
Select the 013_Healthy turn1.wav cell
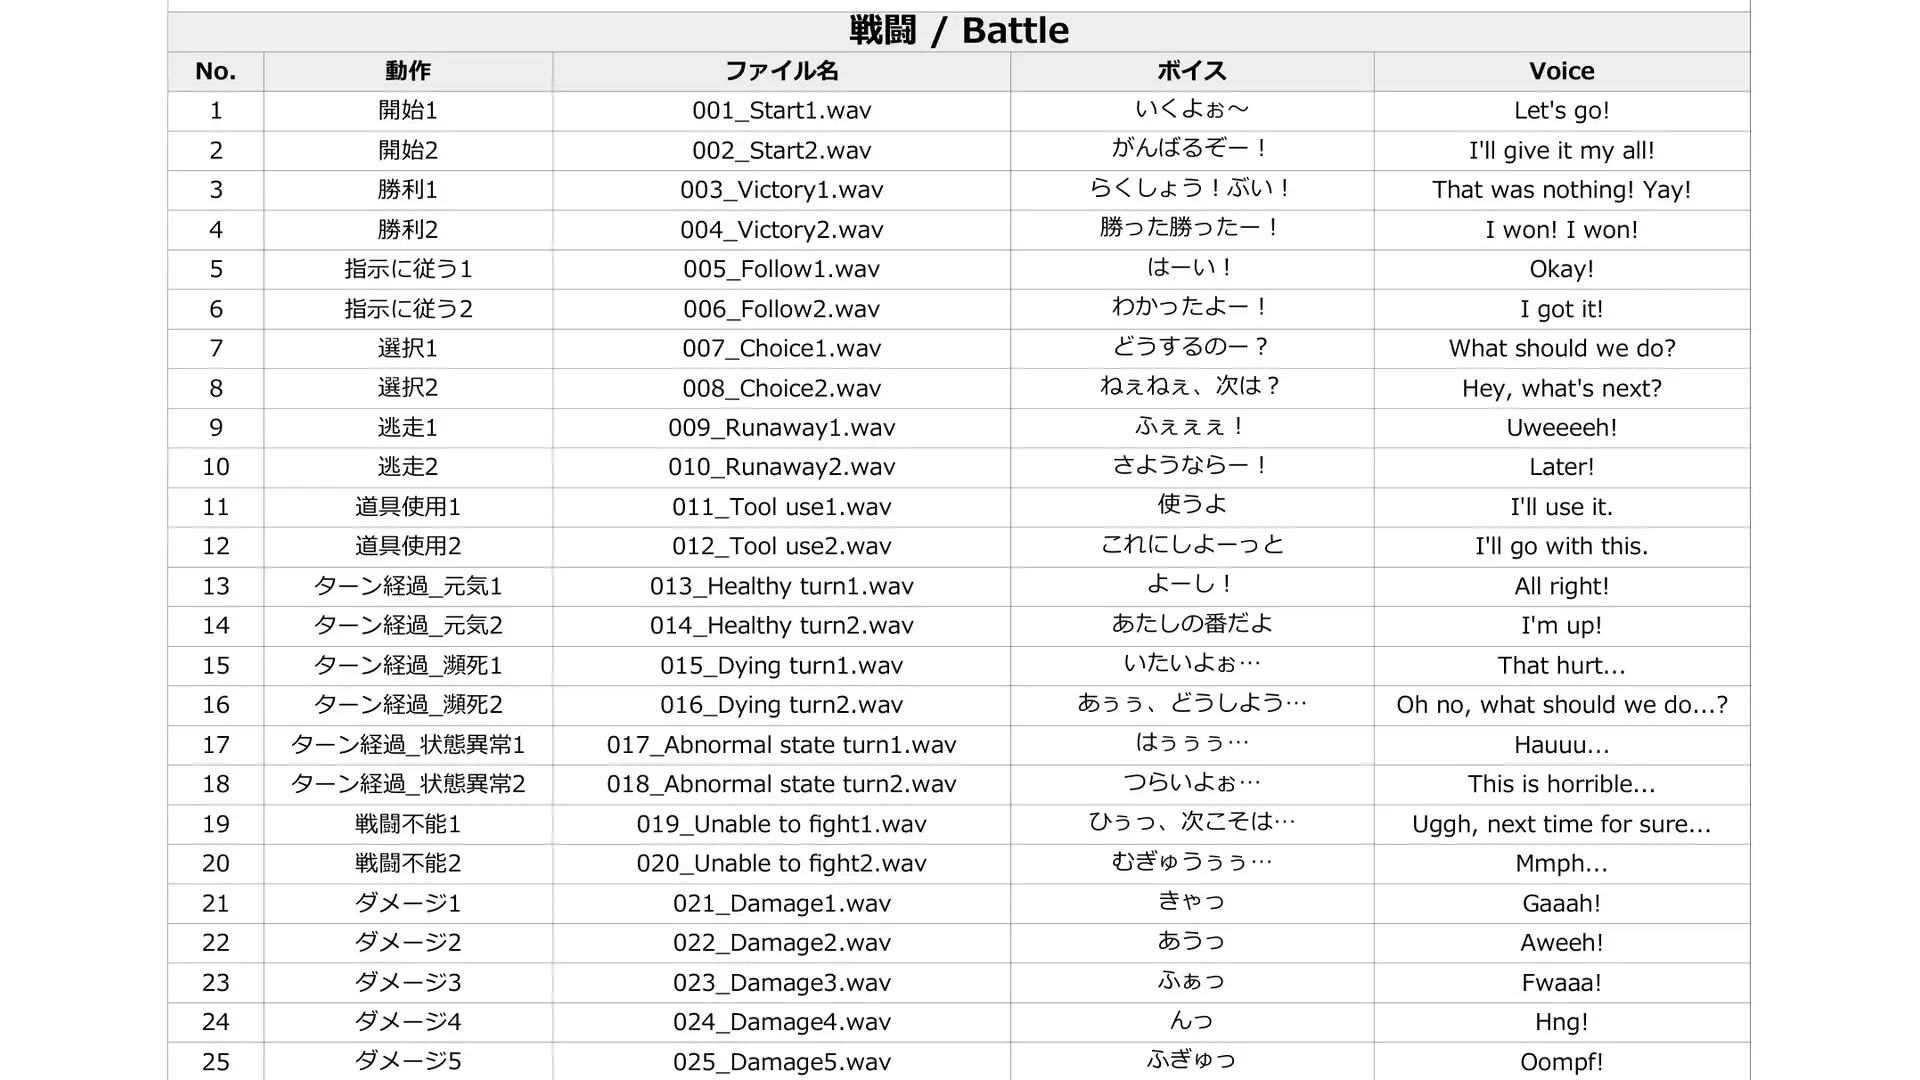click(x=782, y=586)
